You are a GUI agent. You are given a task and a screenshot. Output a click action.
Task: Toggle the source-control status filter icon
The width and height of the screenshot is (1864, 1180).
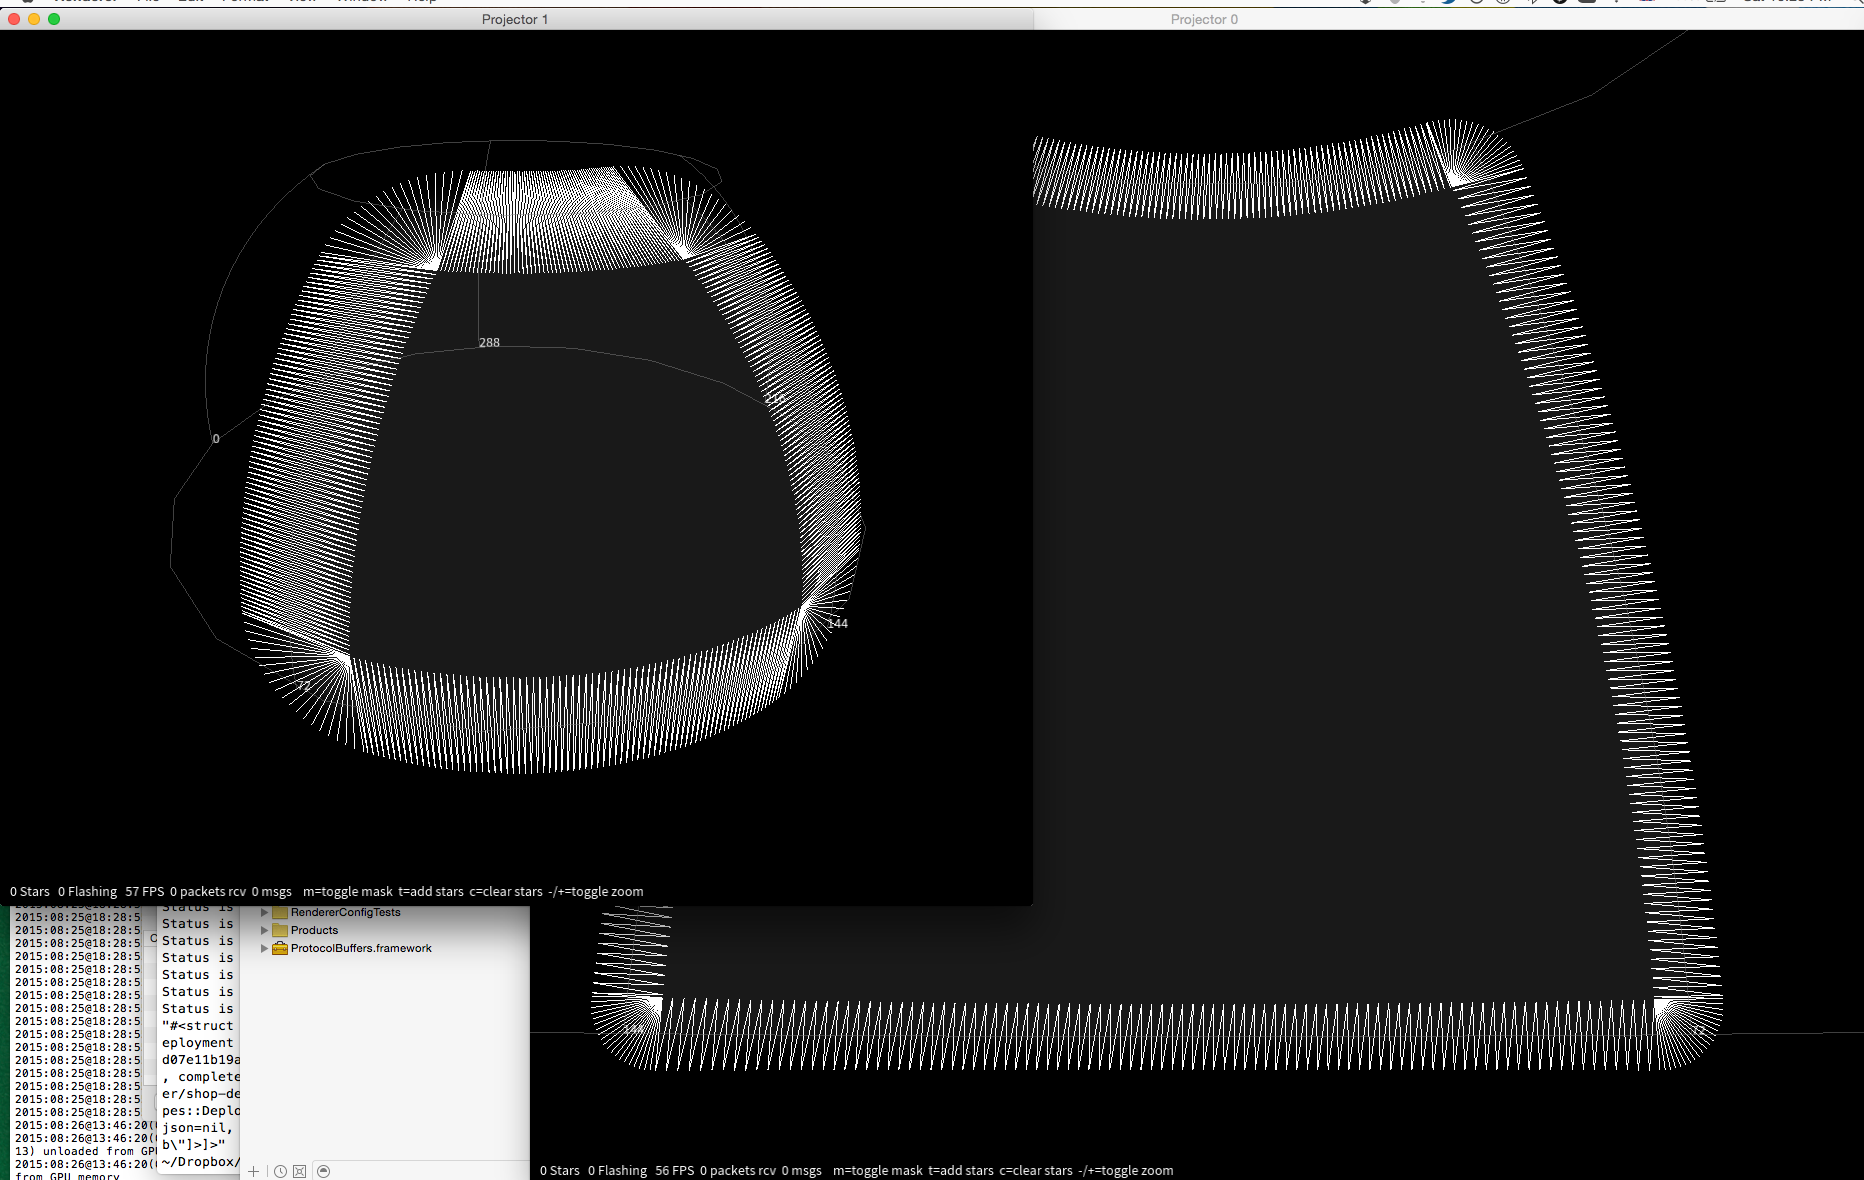coord(299,1171)
